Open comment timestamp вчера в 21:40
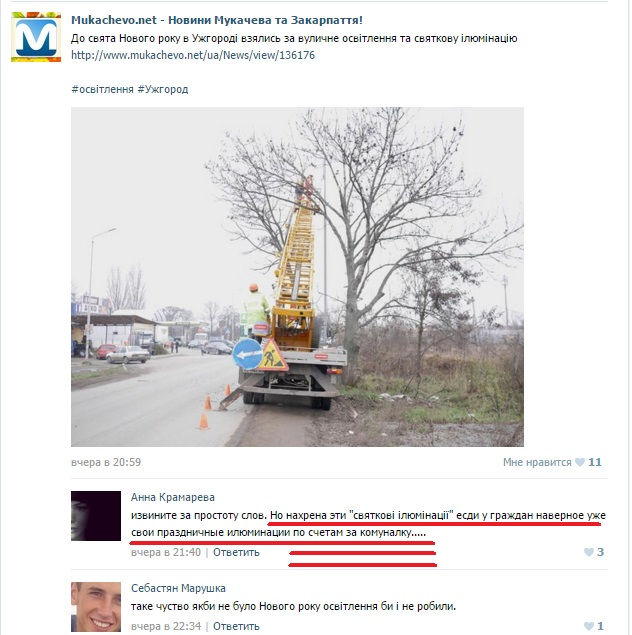This screenshot has width=632, height=635. point(166,552)
